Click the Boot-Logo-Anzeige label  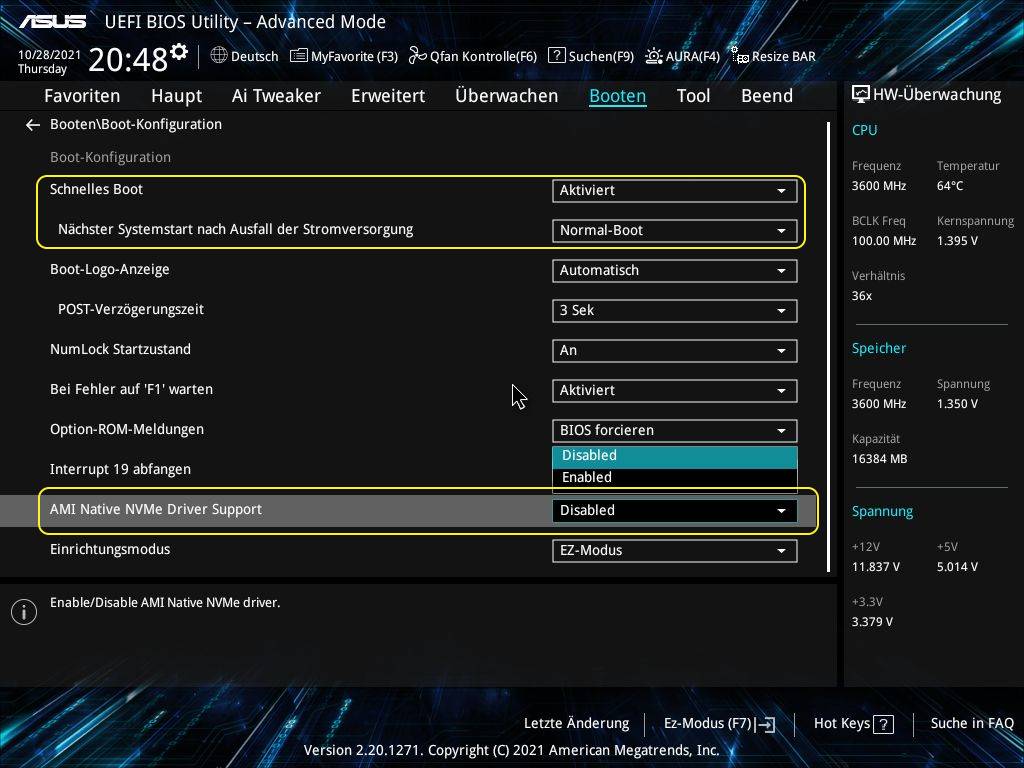(x=110, y=270)
